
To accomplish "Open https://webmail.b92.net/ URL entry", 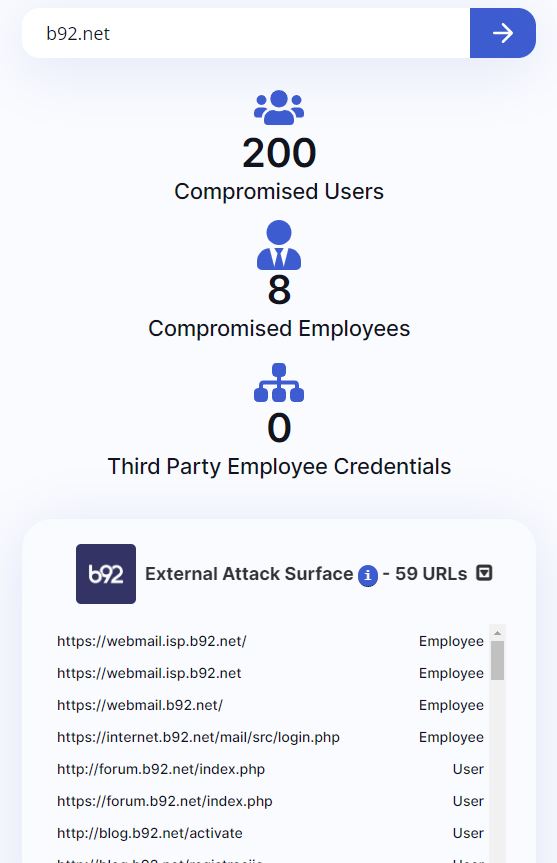I will coord(140,705).
